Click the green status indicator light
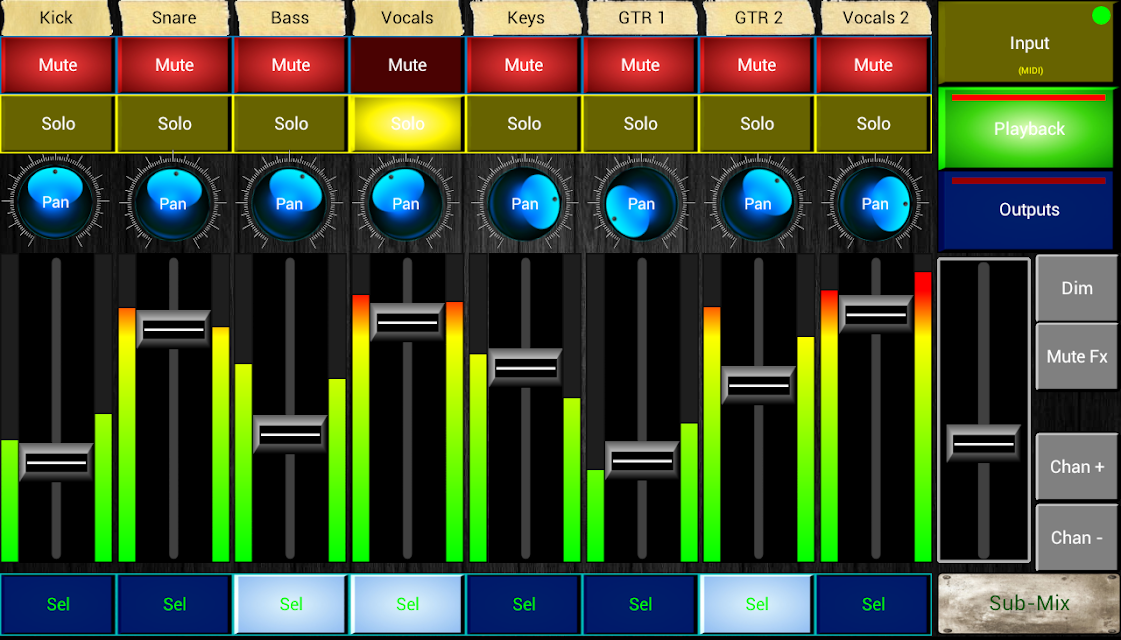This screenshot has width=1121, height=640. [x=1100, y=16]
